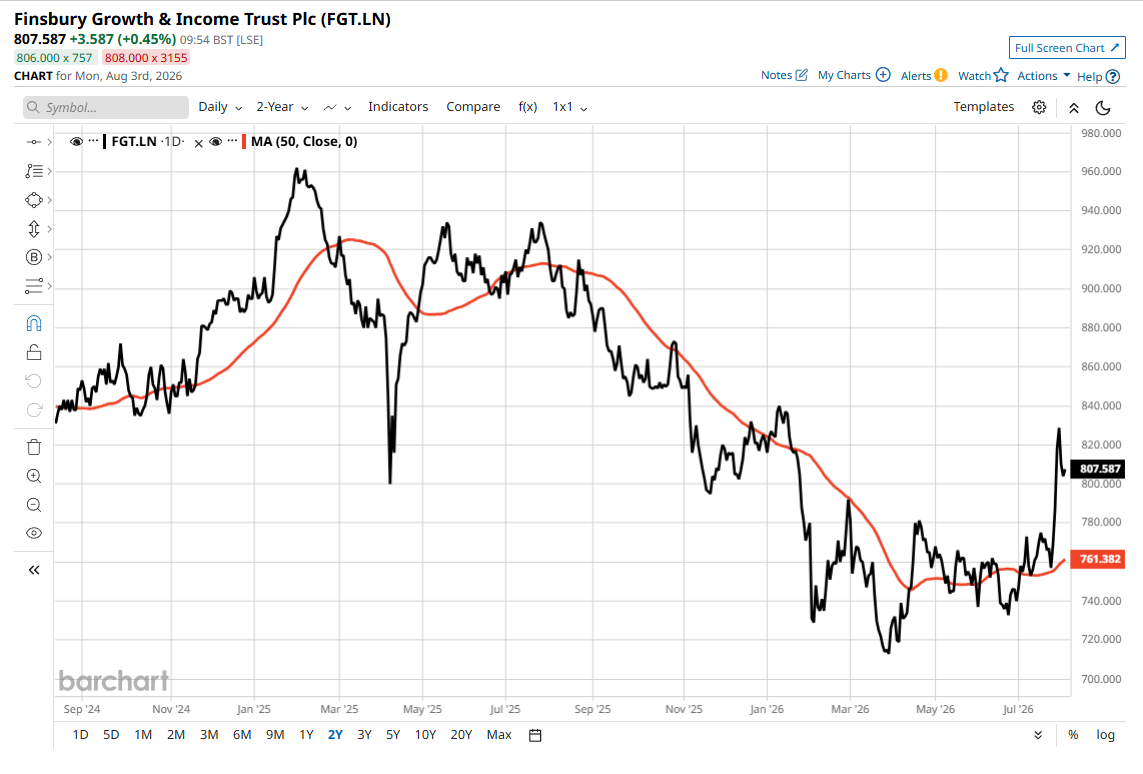Expand line tool options arrow
This screenshot has width=1143, height=774.
(50, 142)
